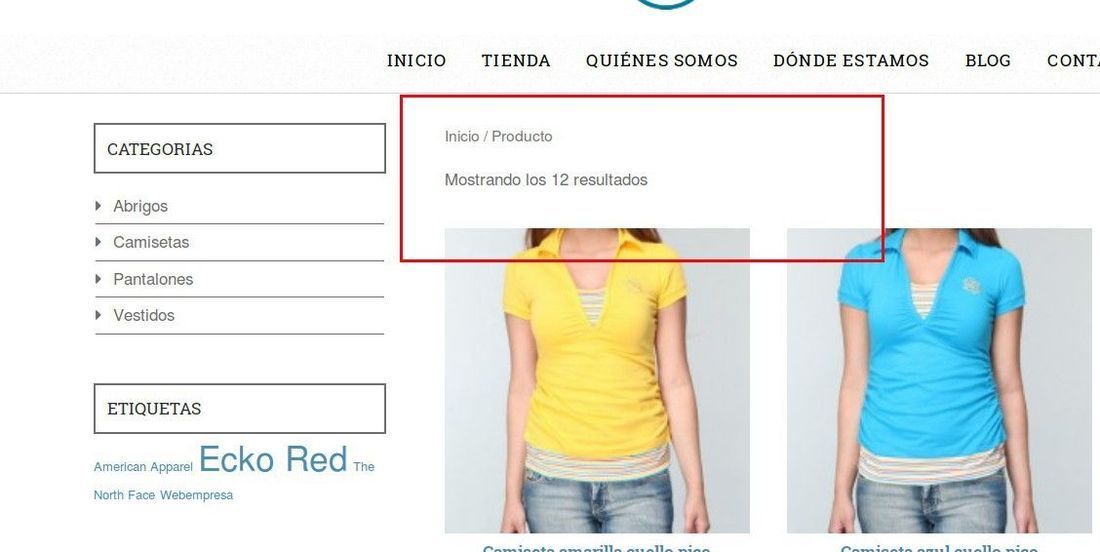
Task: Click the arrow icon beside Abrigos
Action: pos(98,206)
